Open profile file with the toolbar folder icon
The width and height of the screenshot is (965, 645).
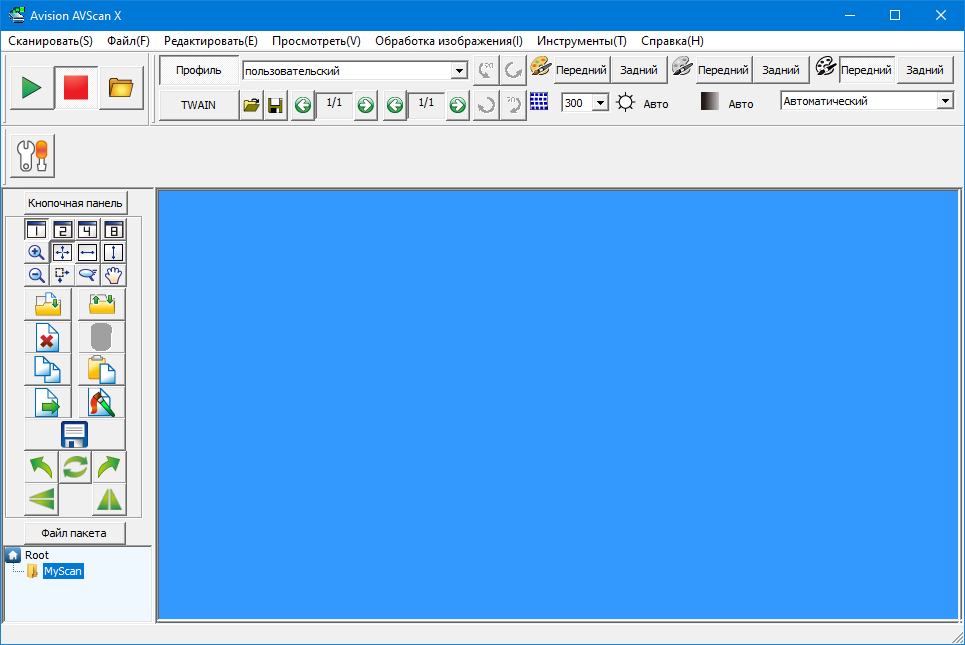(251, 105)
